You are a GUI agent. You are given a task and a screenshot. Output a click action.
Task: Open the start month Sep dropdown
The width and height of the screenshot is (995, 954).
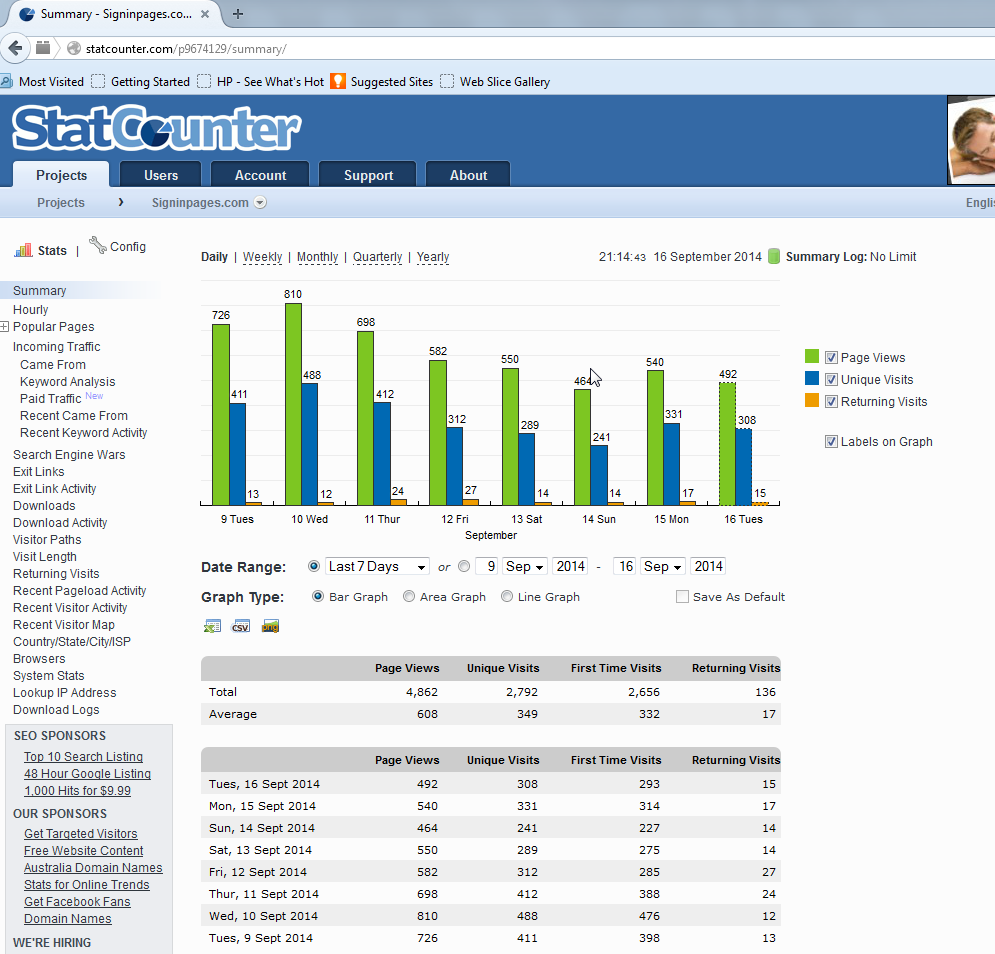point(525,566)
